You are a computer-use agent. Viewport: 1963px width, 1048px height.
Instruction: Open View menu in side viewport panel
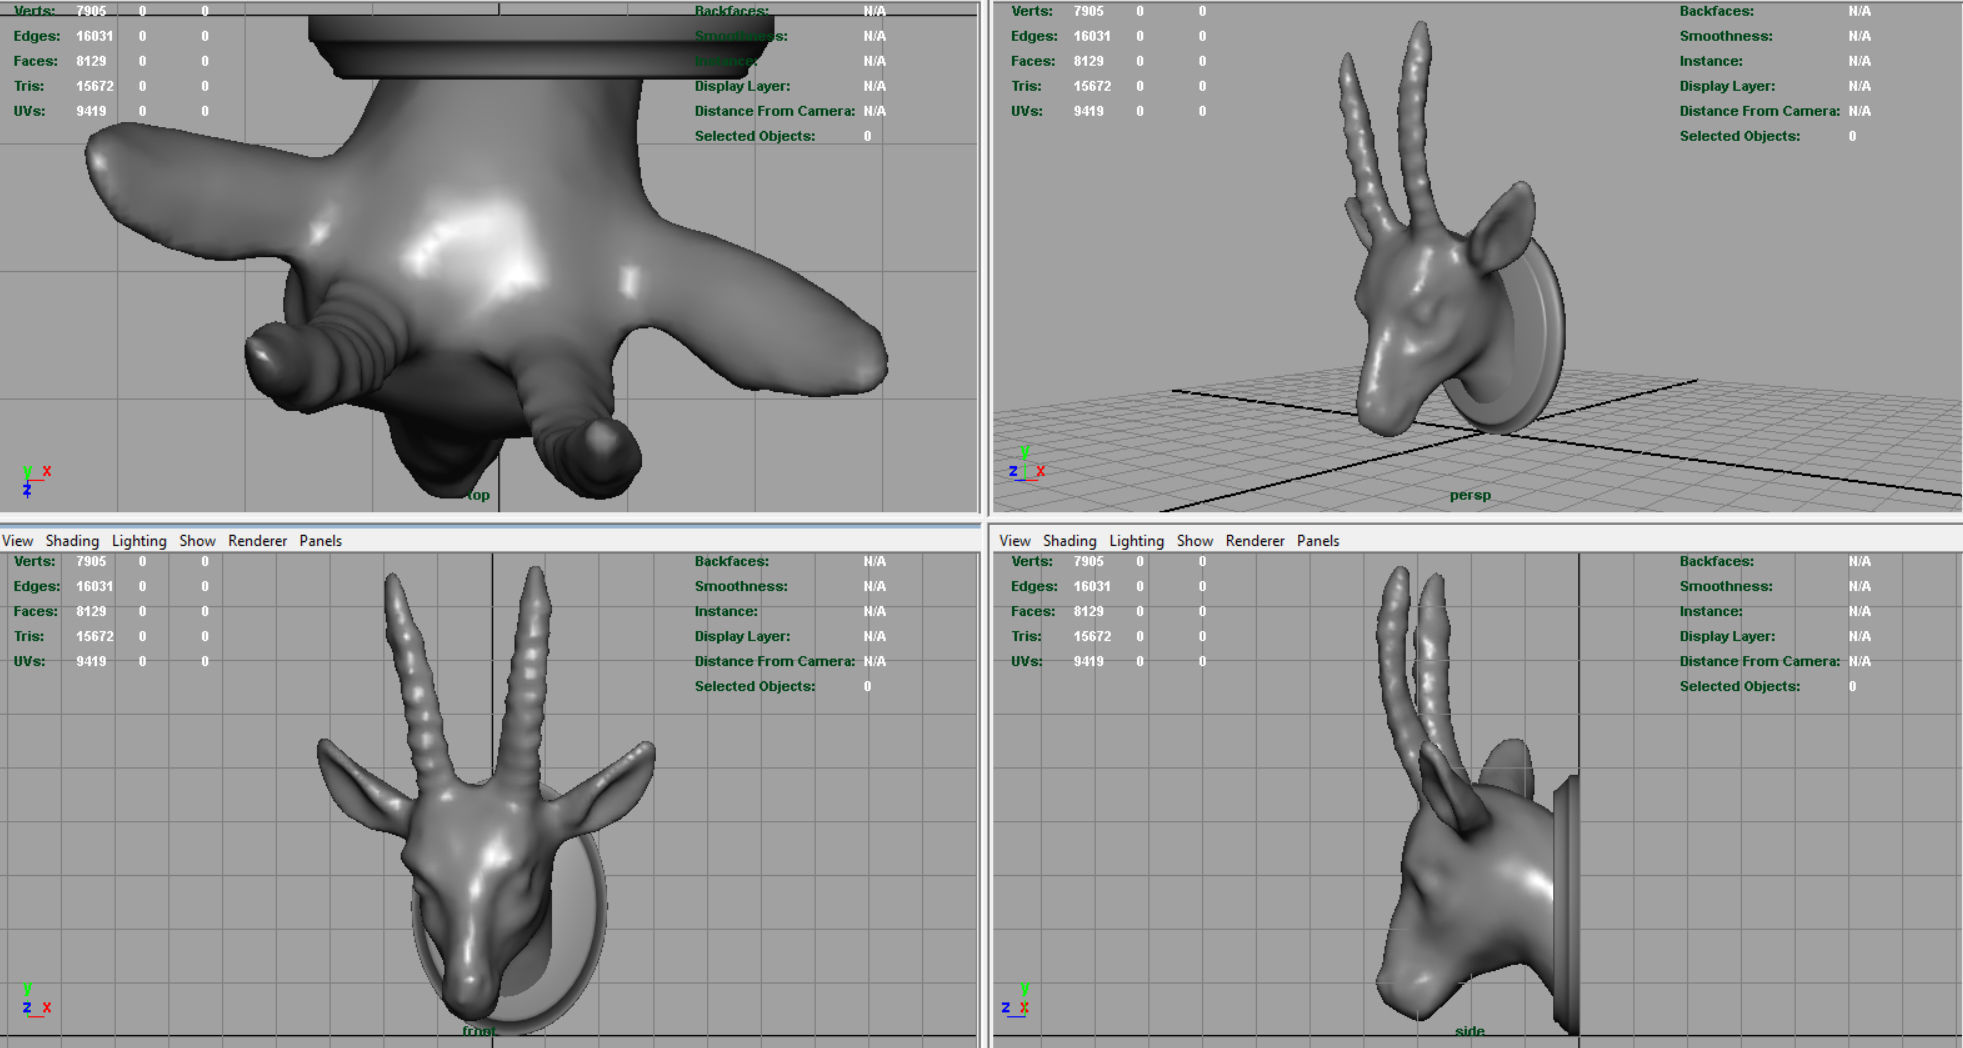tap(1014, 541)
